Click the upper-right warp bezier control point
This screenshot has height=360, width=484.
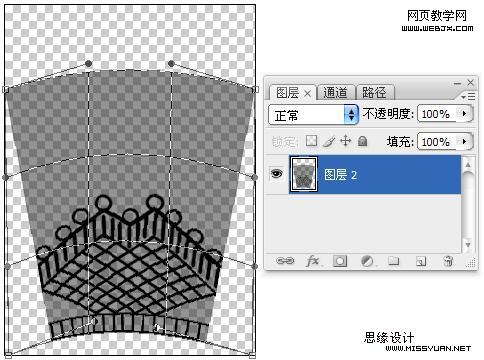[x=171, y=63]
